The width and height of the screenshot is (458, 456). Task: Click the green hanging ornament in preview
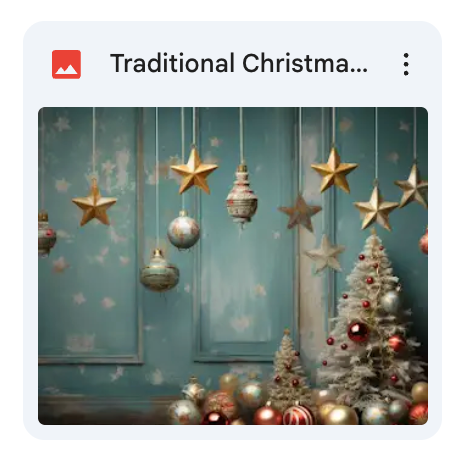tap(159, 272)
